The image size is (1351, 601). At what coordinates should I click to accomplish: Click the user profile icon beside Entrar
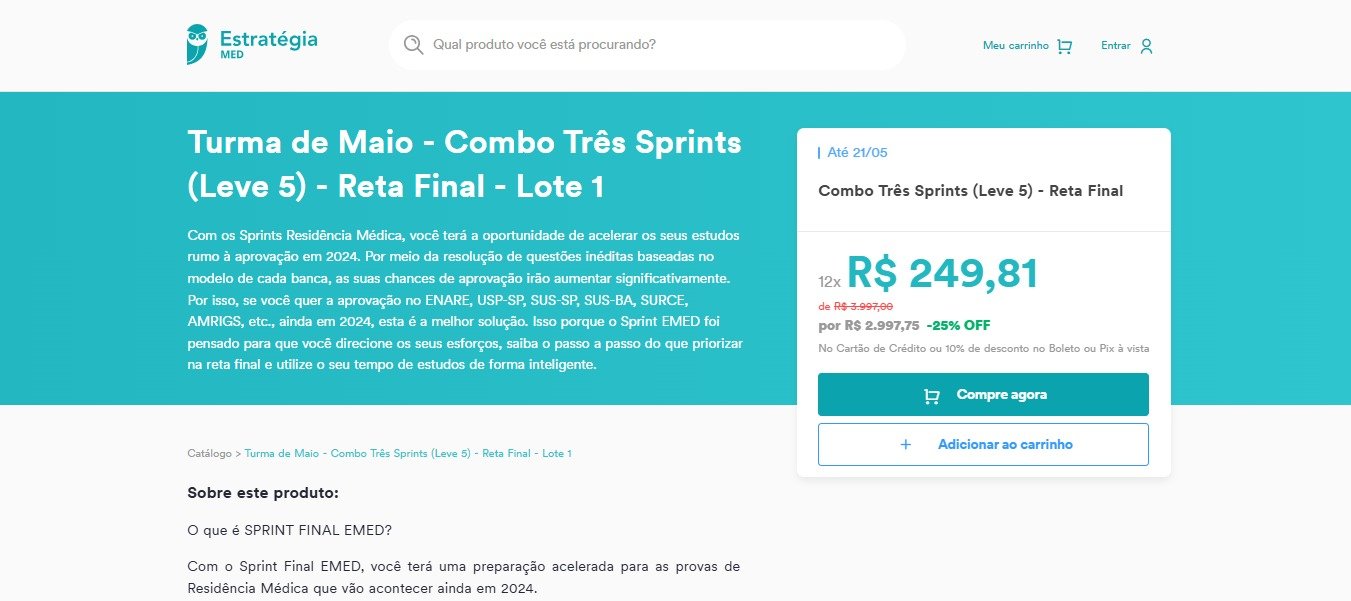(1146, 46)
